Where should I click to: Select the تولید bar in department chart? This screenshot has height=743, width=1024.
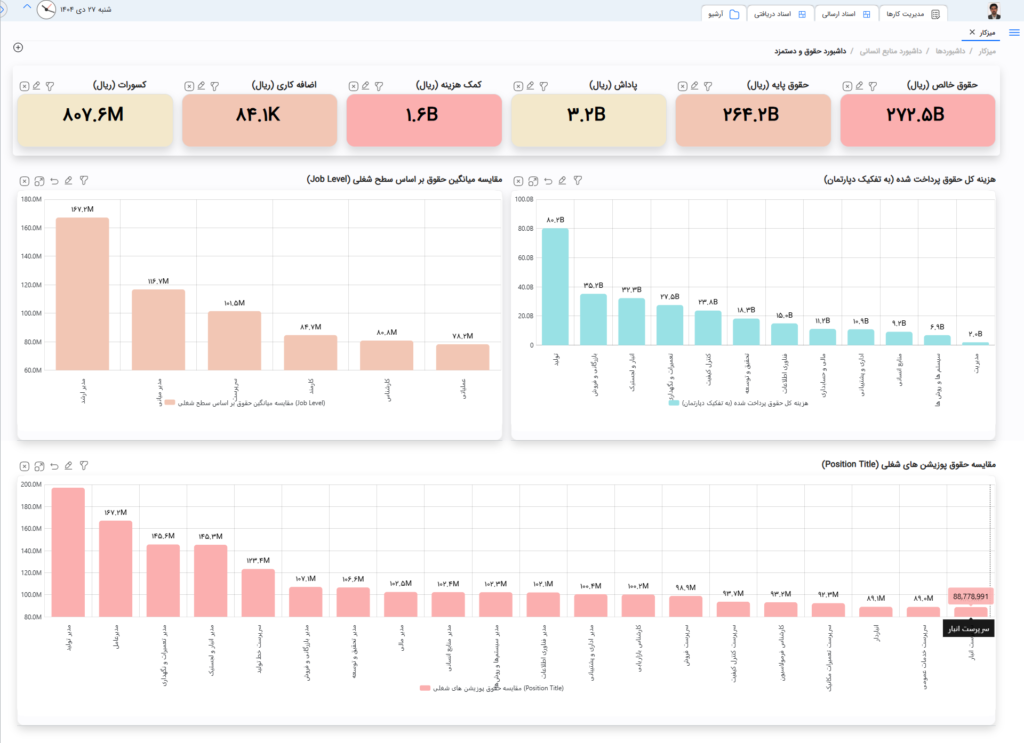click(x=555, y=287)
